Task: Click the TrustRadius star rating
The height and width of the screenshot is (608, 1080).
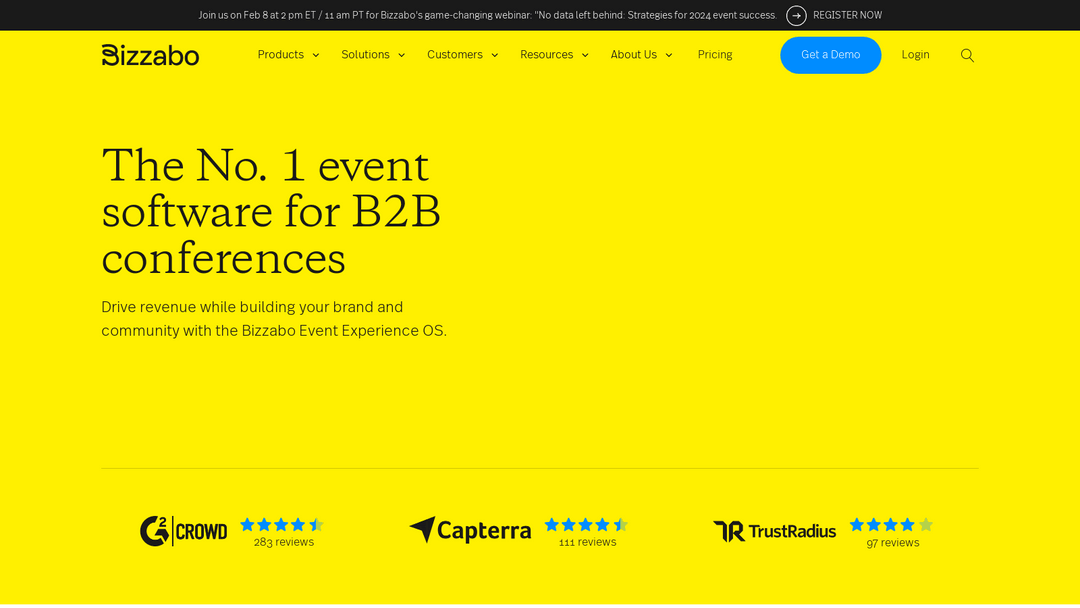Action: click(891, 524)
